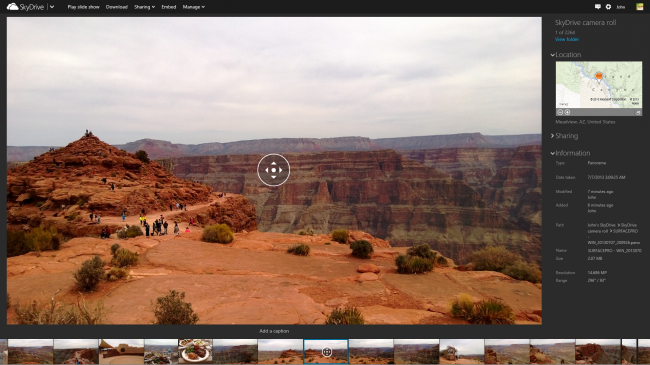
Task: Expand the map to larger view
Action: pos(638,112)
